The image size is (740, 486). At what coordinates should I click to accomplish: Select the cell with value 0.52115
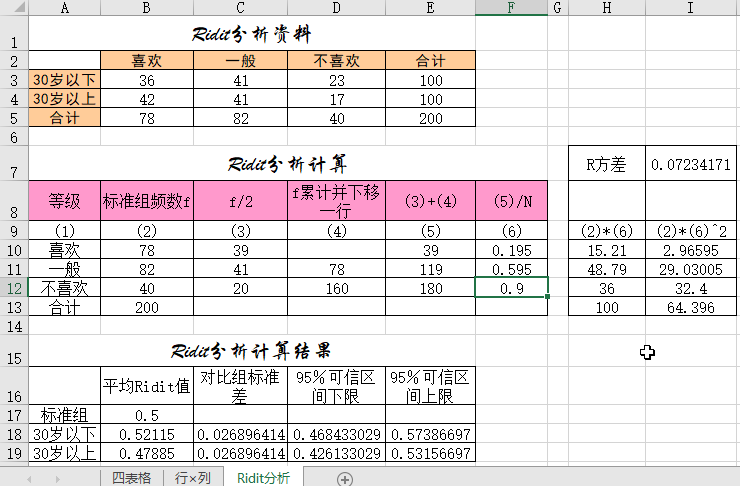tap(147, 435)
